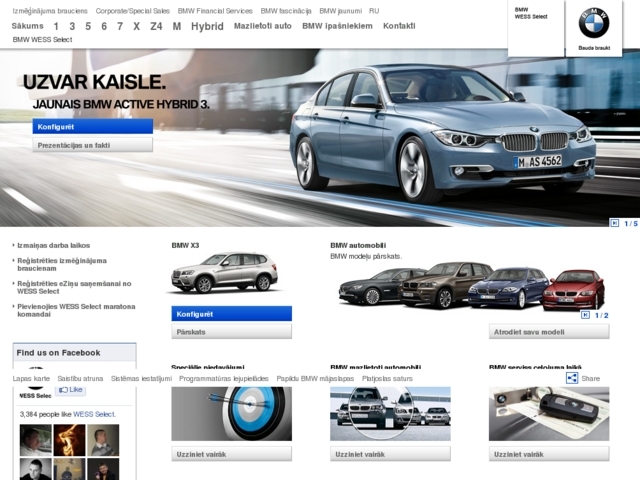Click the hero slideshow next-slide icon
This screenshot has height=480, width=640.
coord(614,223)
